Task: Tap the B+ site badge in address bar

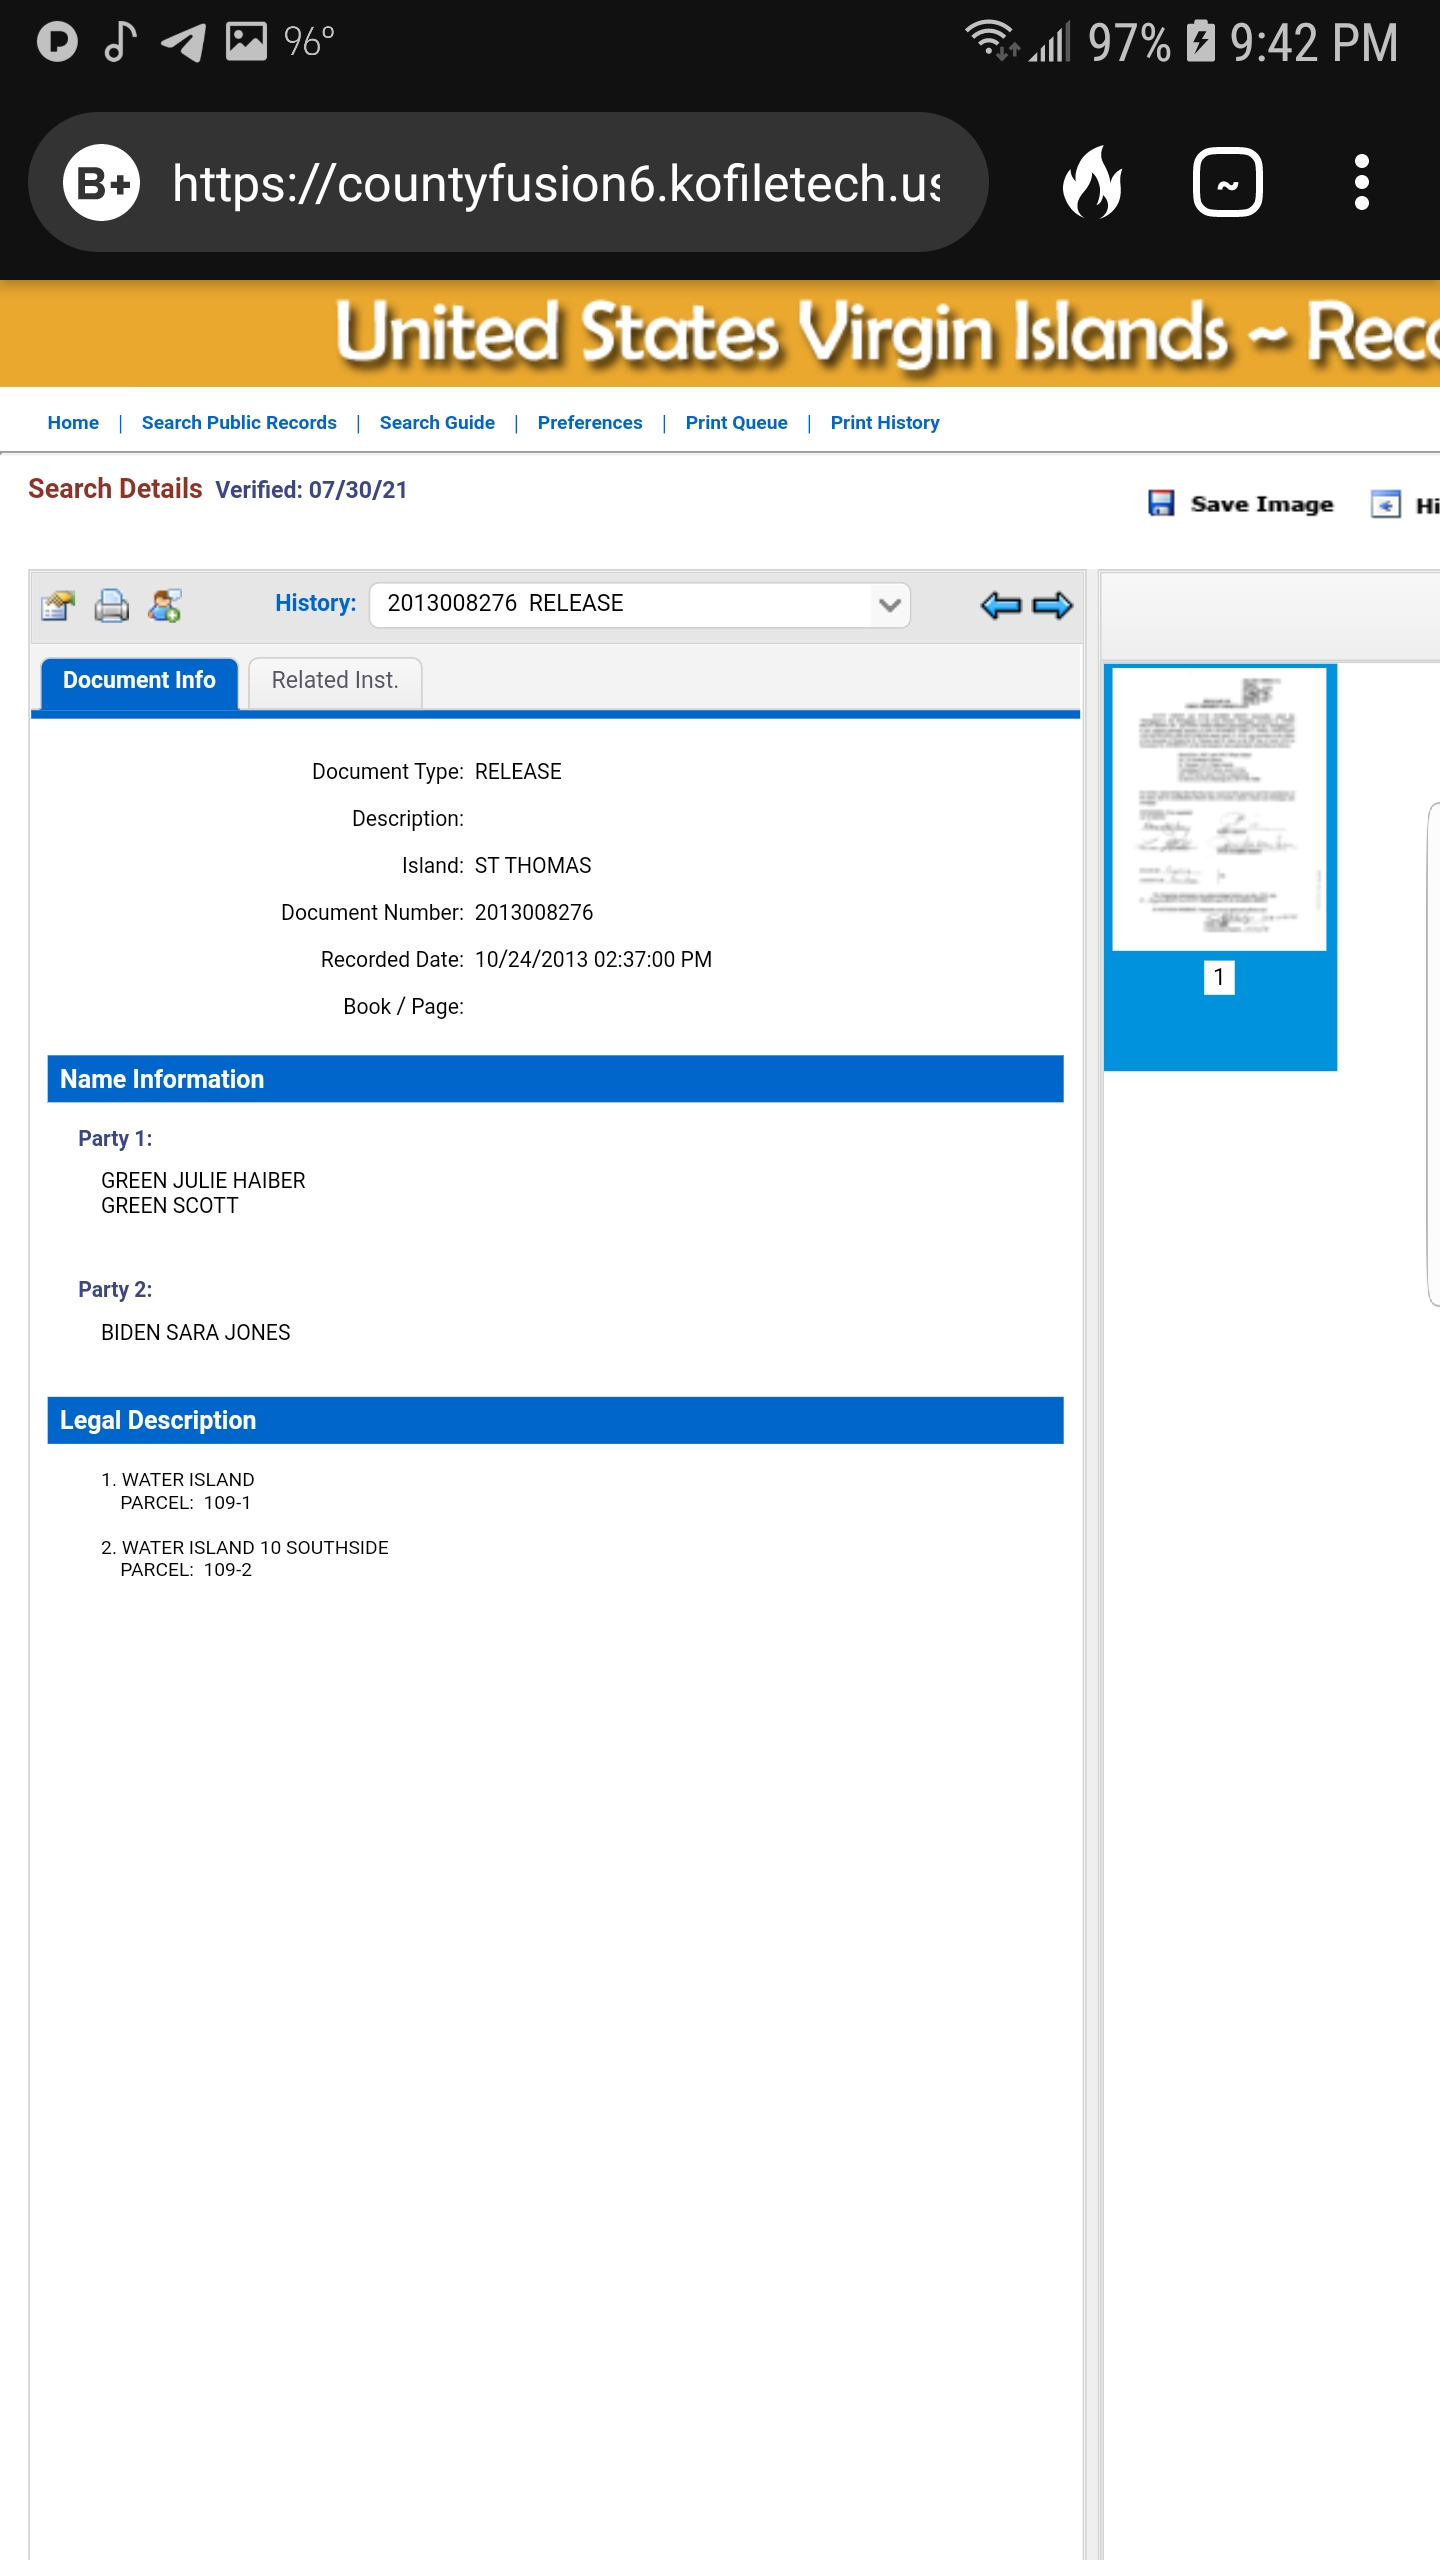Action: [x=102, y=182]
